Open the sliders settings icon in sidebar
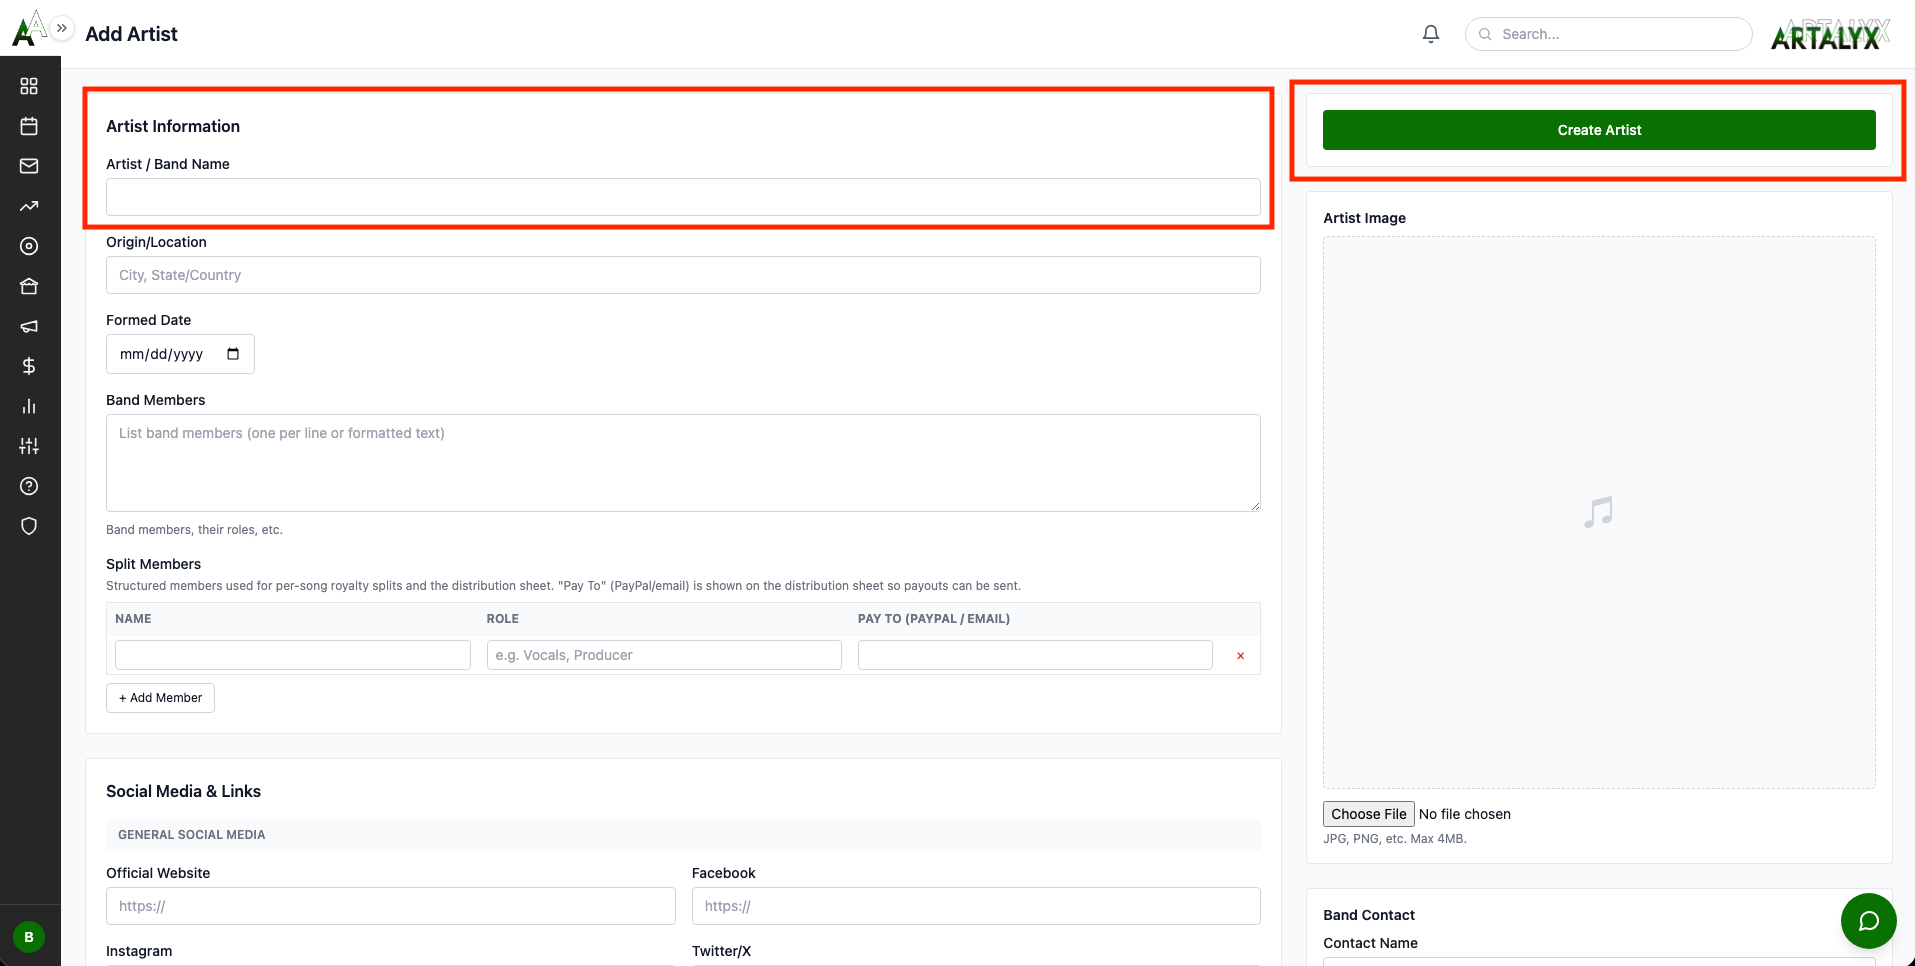This screenshot has height=966, width=1915. pyautogui.click(x=29, y=446)
